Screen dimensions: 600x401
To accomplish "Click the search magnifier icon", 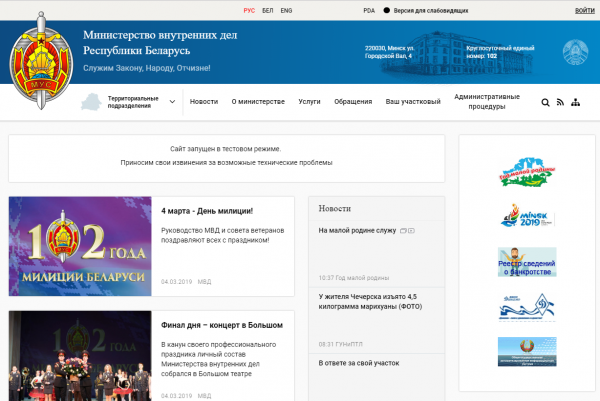I will (x=545, y=102).
